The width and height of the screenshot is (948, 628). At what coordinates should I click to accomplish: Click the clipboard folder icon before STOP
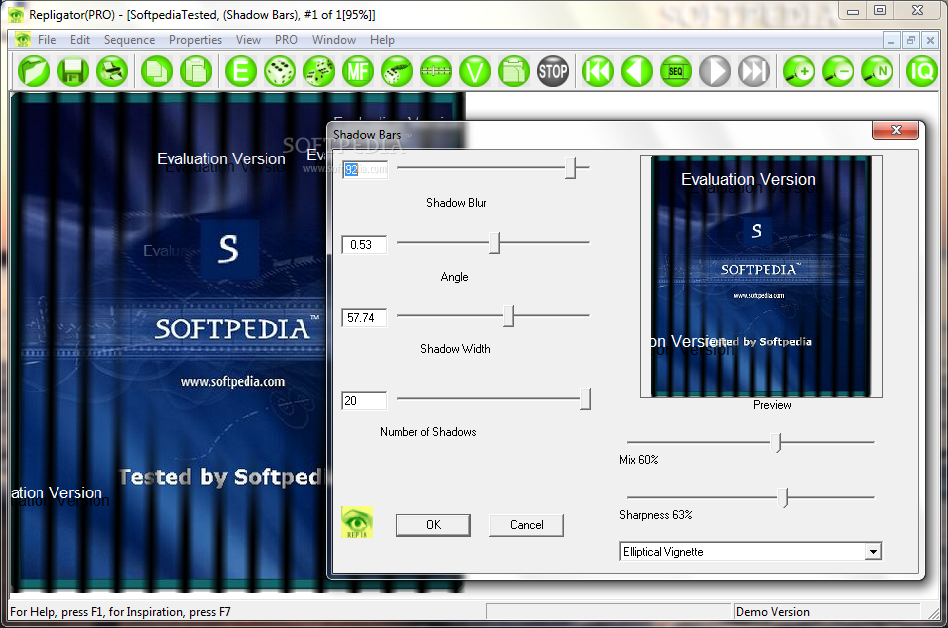514,71
